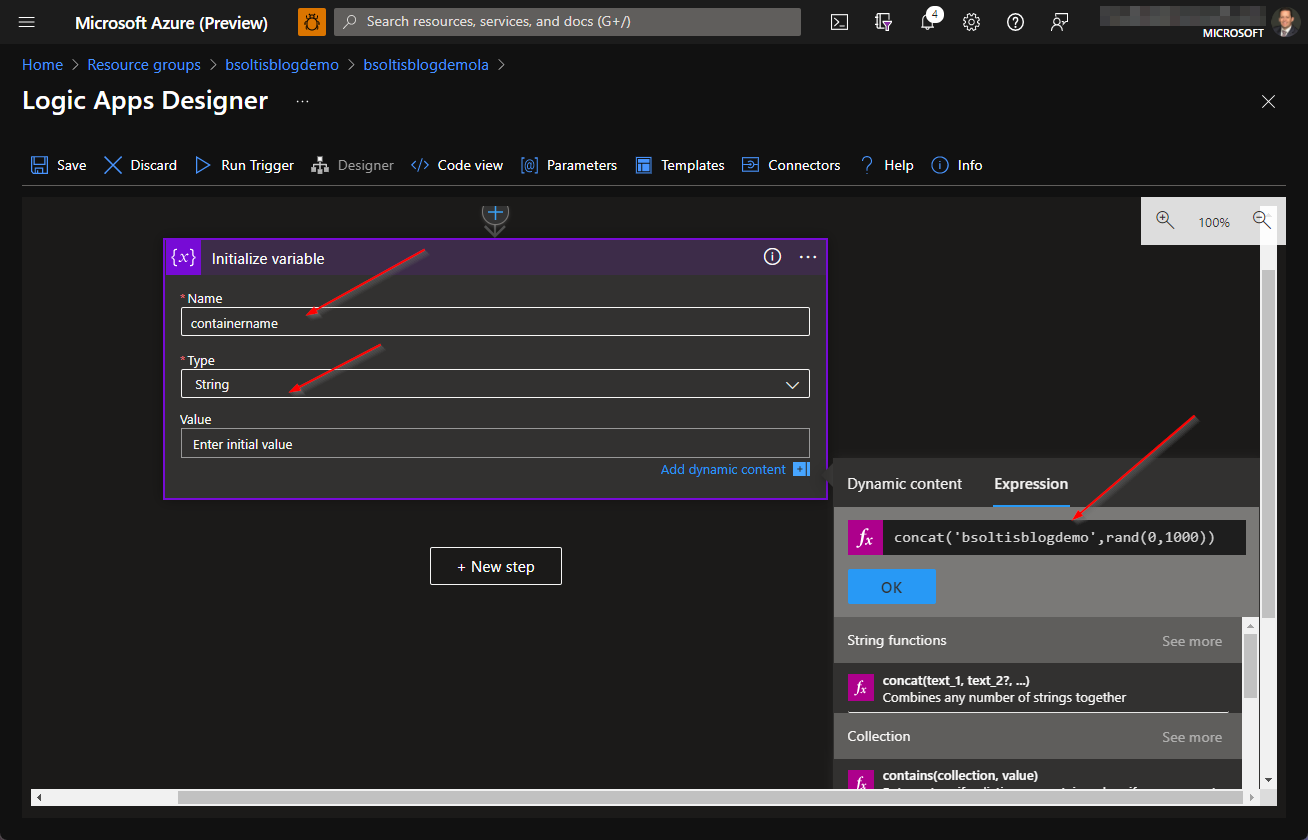Click the Value initial value field
This screenshot has width=1308, height=840.
(495, 444)
